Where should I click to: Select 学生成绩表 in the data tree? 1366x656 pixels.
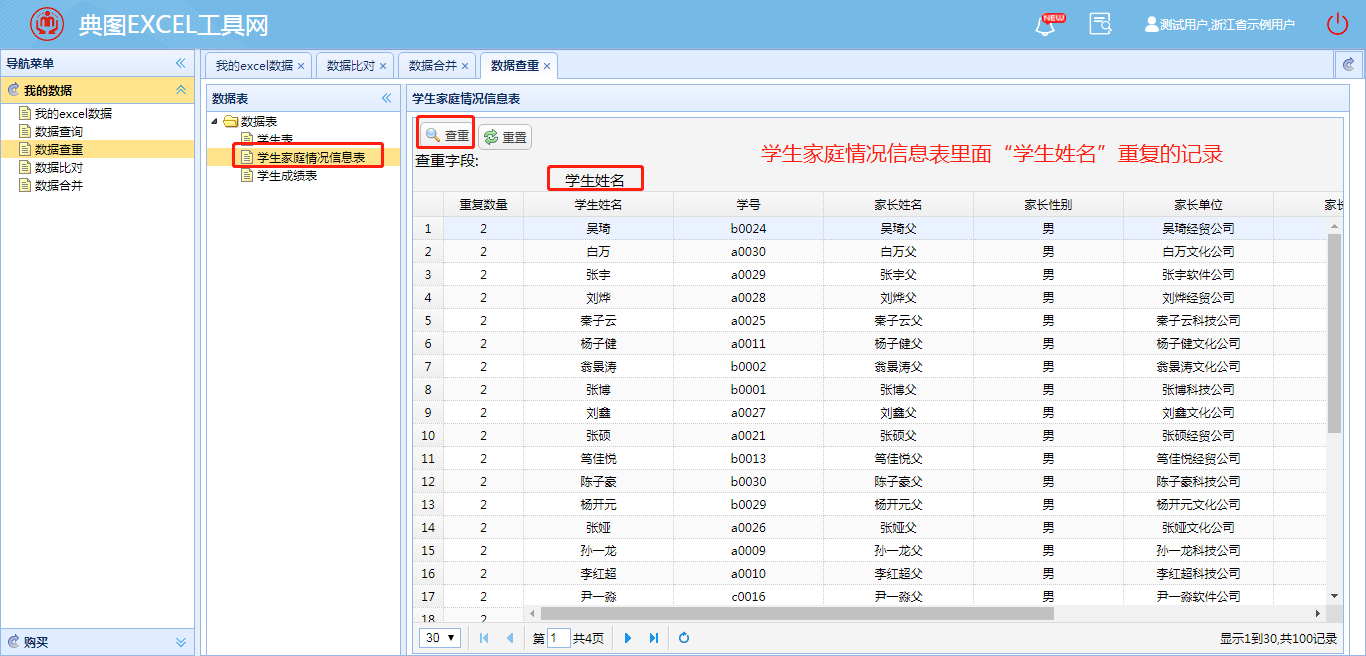click(287, 176)
